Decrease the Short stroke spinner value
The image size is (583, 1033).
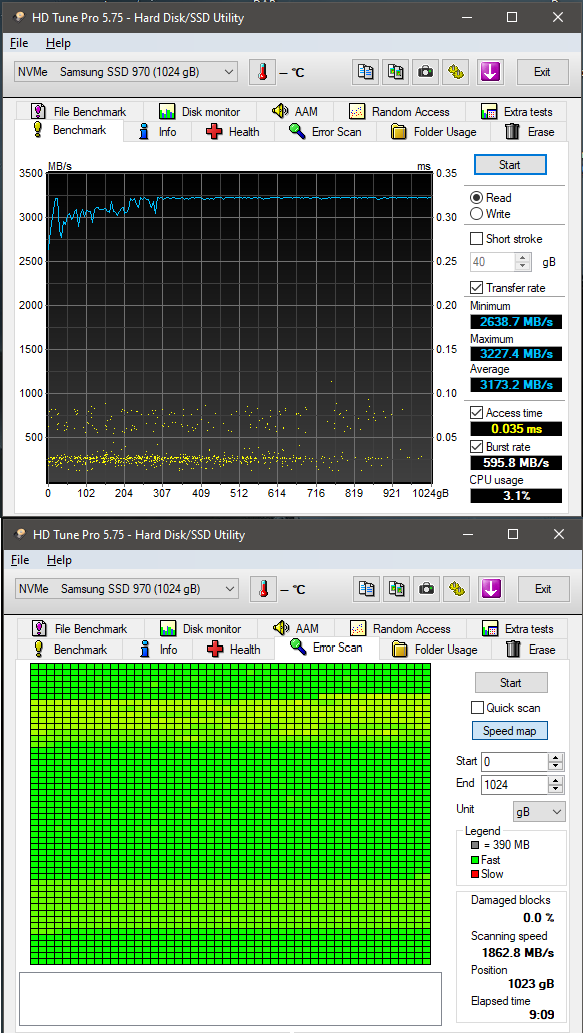pyautogui.click(x=524, y=266)
